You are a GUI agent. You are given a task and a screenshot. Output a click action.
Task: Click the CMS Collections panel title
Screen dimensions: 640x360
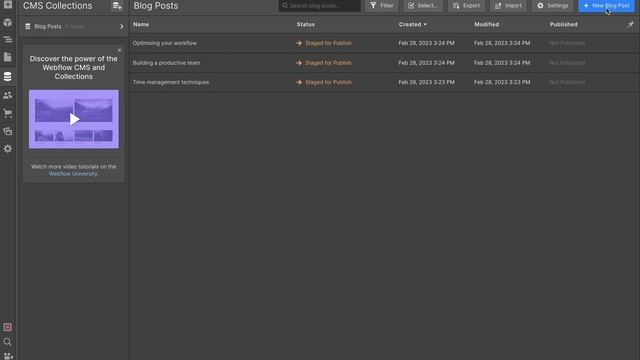(x=58, y=6)
